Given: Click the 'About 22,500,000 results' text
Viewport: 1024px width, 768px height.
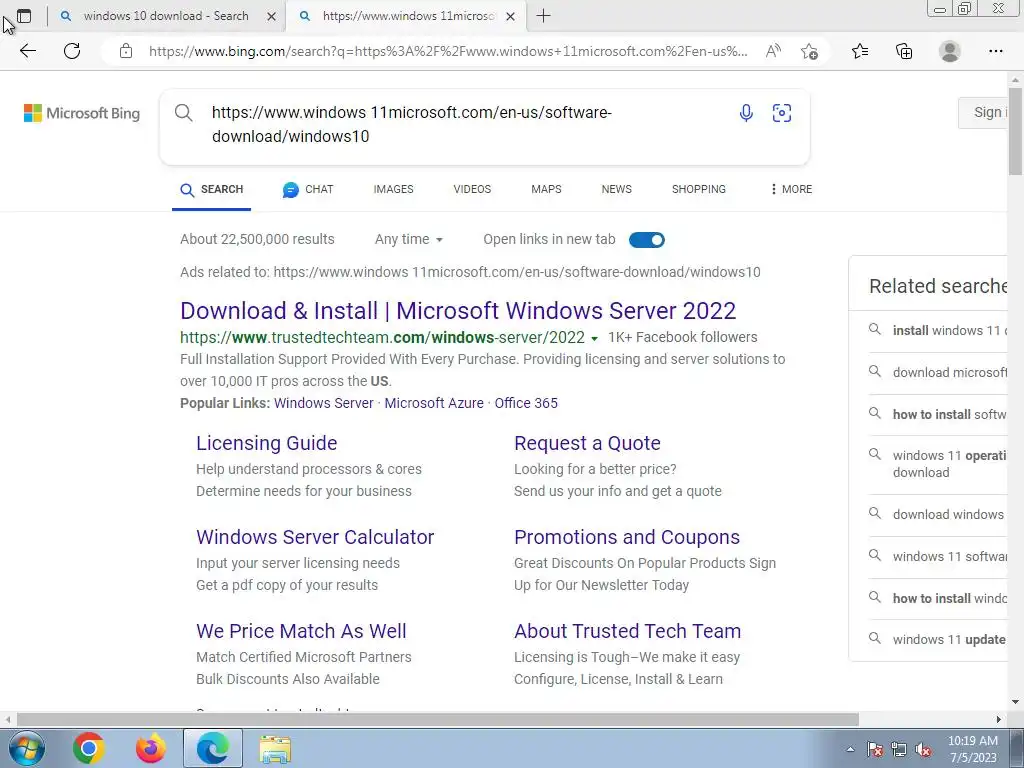Looking at the screenshot, I should click(257, 239).
